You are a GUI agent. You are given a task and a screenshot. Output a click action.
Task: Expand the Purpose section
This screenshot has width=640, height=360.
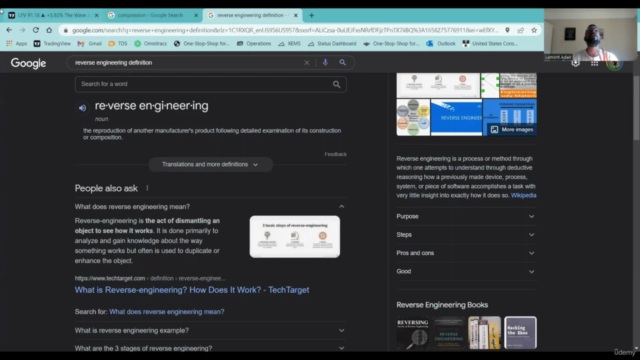(x=466, y=216)
